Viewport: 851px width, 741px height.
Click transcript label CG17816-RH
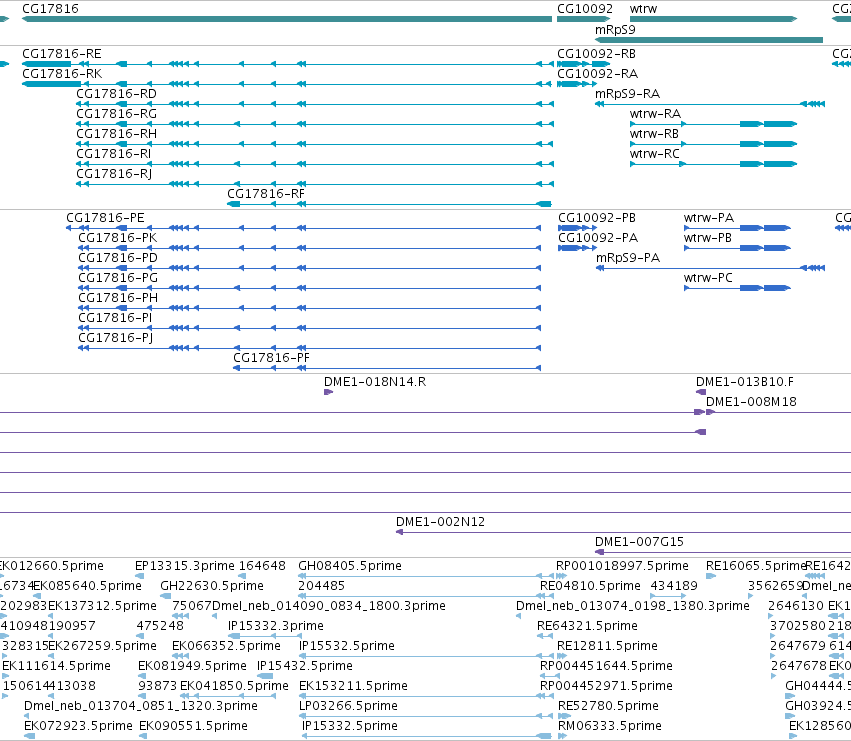click(117, 134)
